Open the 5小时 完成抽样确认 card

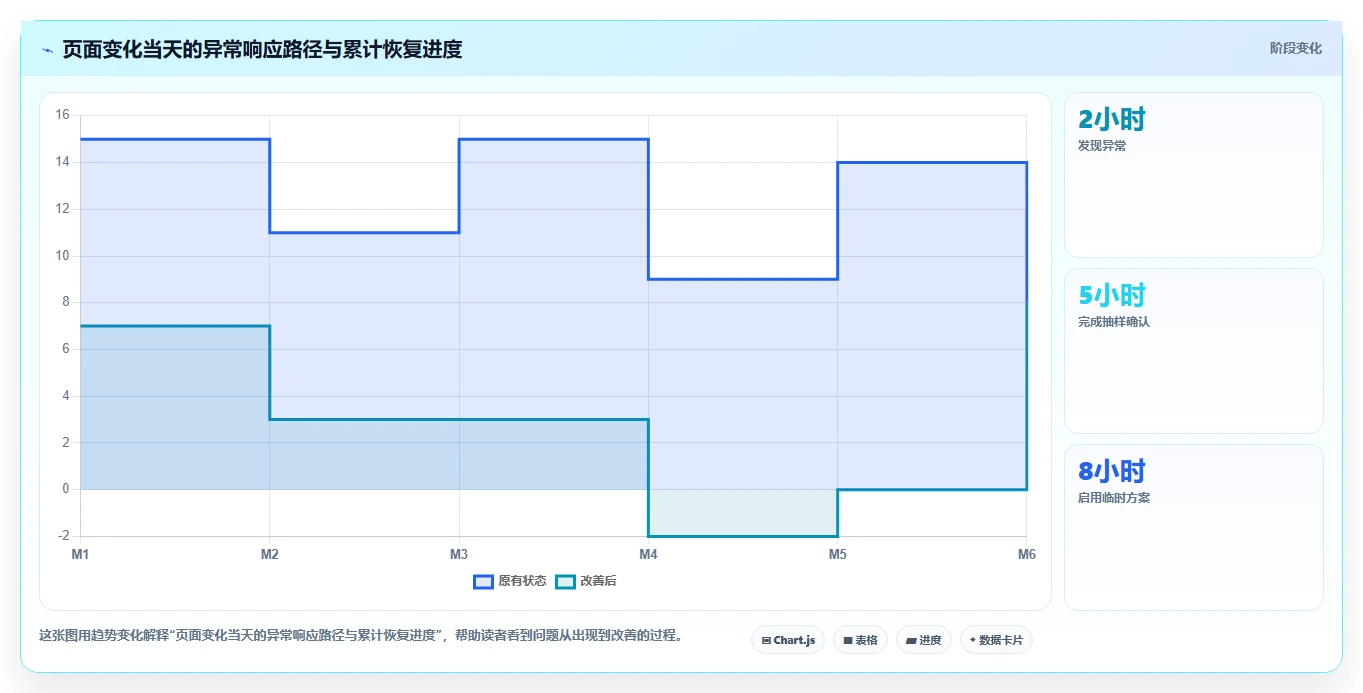click(x=1194, y=351)
